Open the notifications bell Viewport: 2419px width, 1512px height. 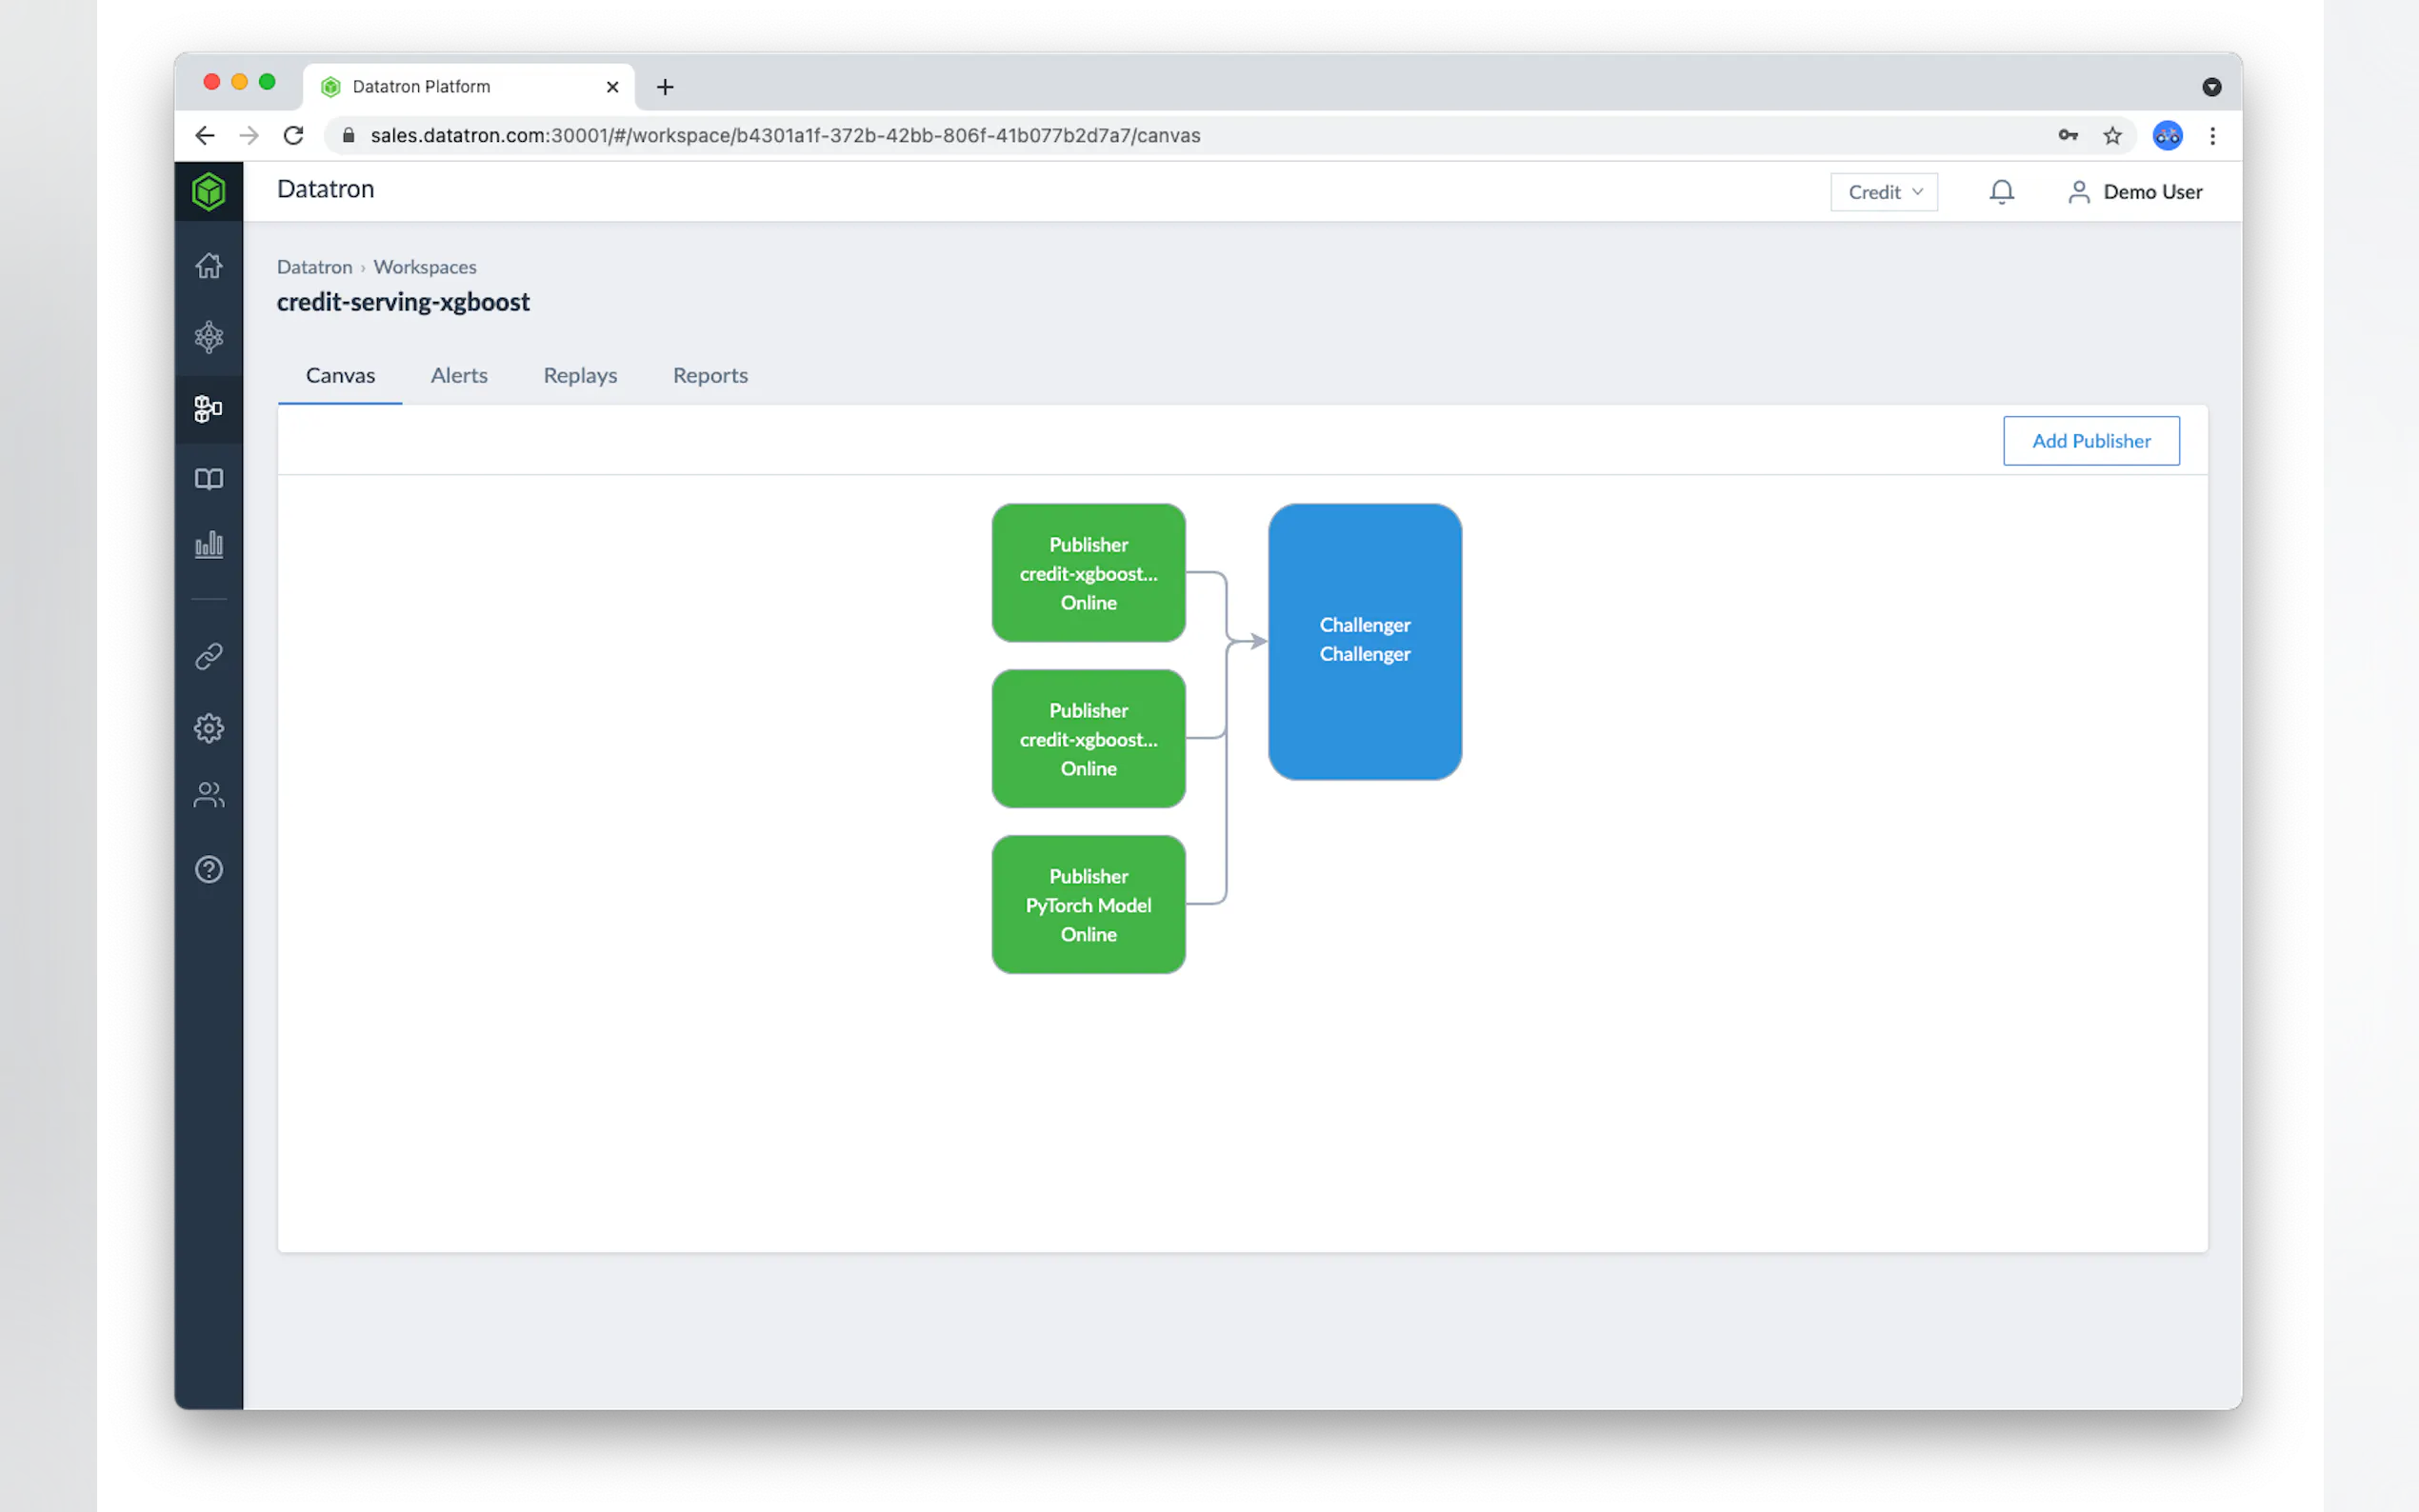tap(2001, 192)
